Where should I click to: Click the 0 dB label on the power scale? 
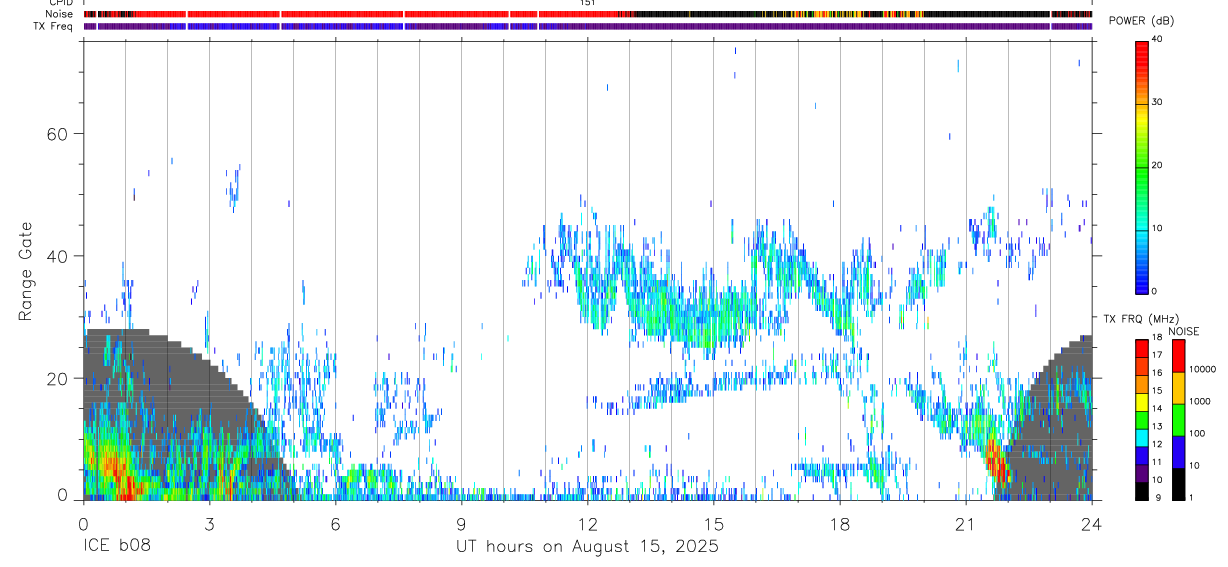click(x=1155, y=291)
